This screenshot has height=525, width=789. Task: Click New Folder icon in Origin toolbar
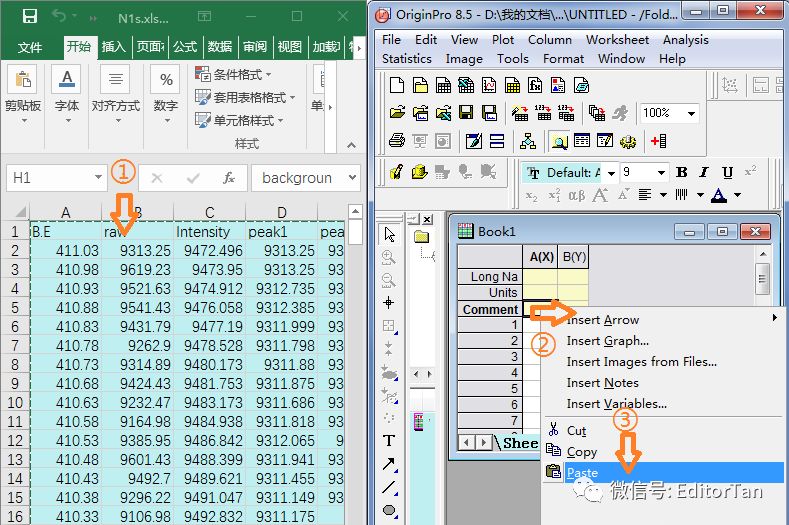click(x=420, y=85)
